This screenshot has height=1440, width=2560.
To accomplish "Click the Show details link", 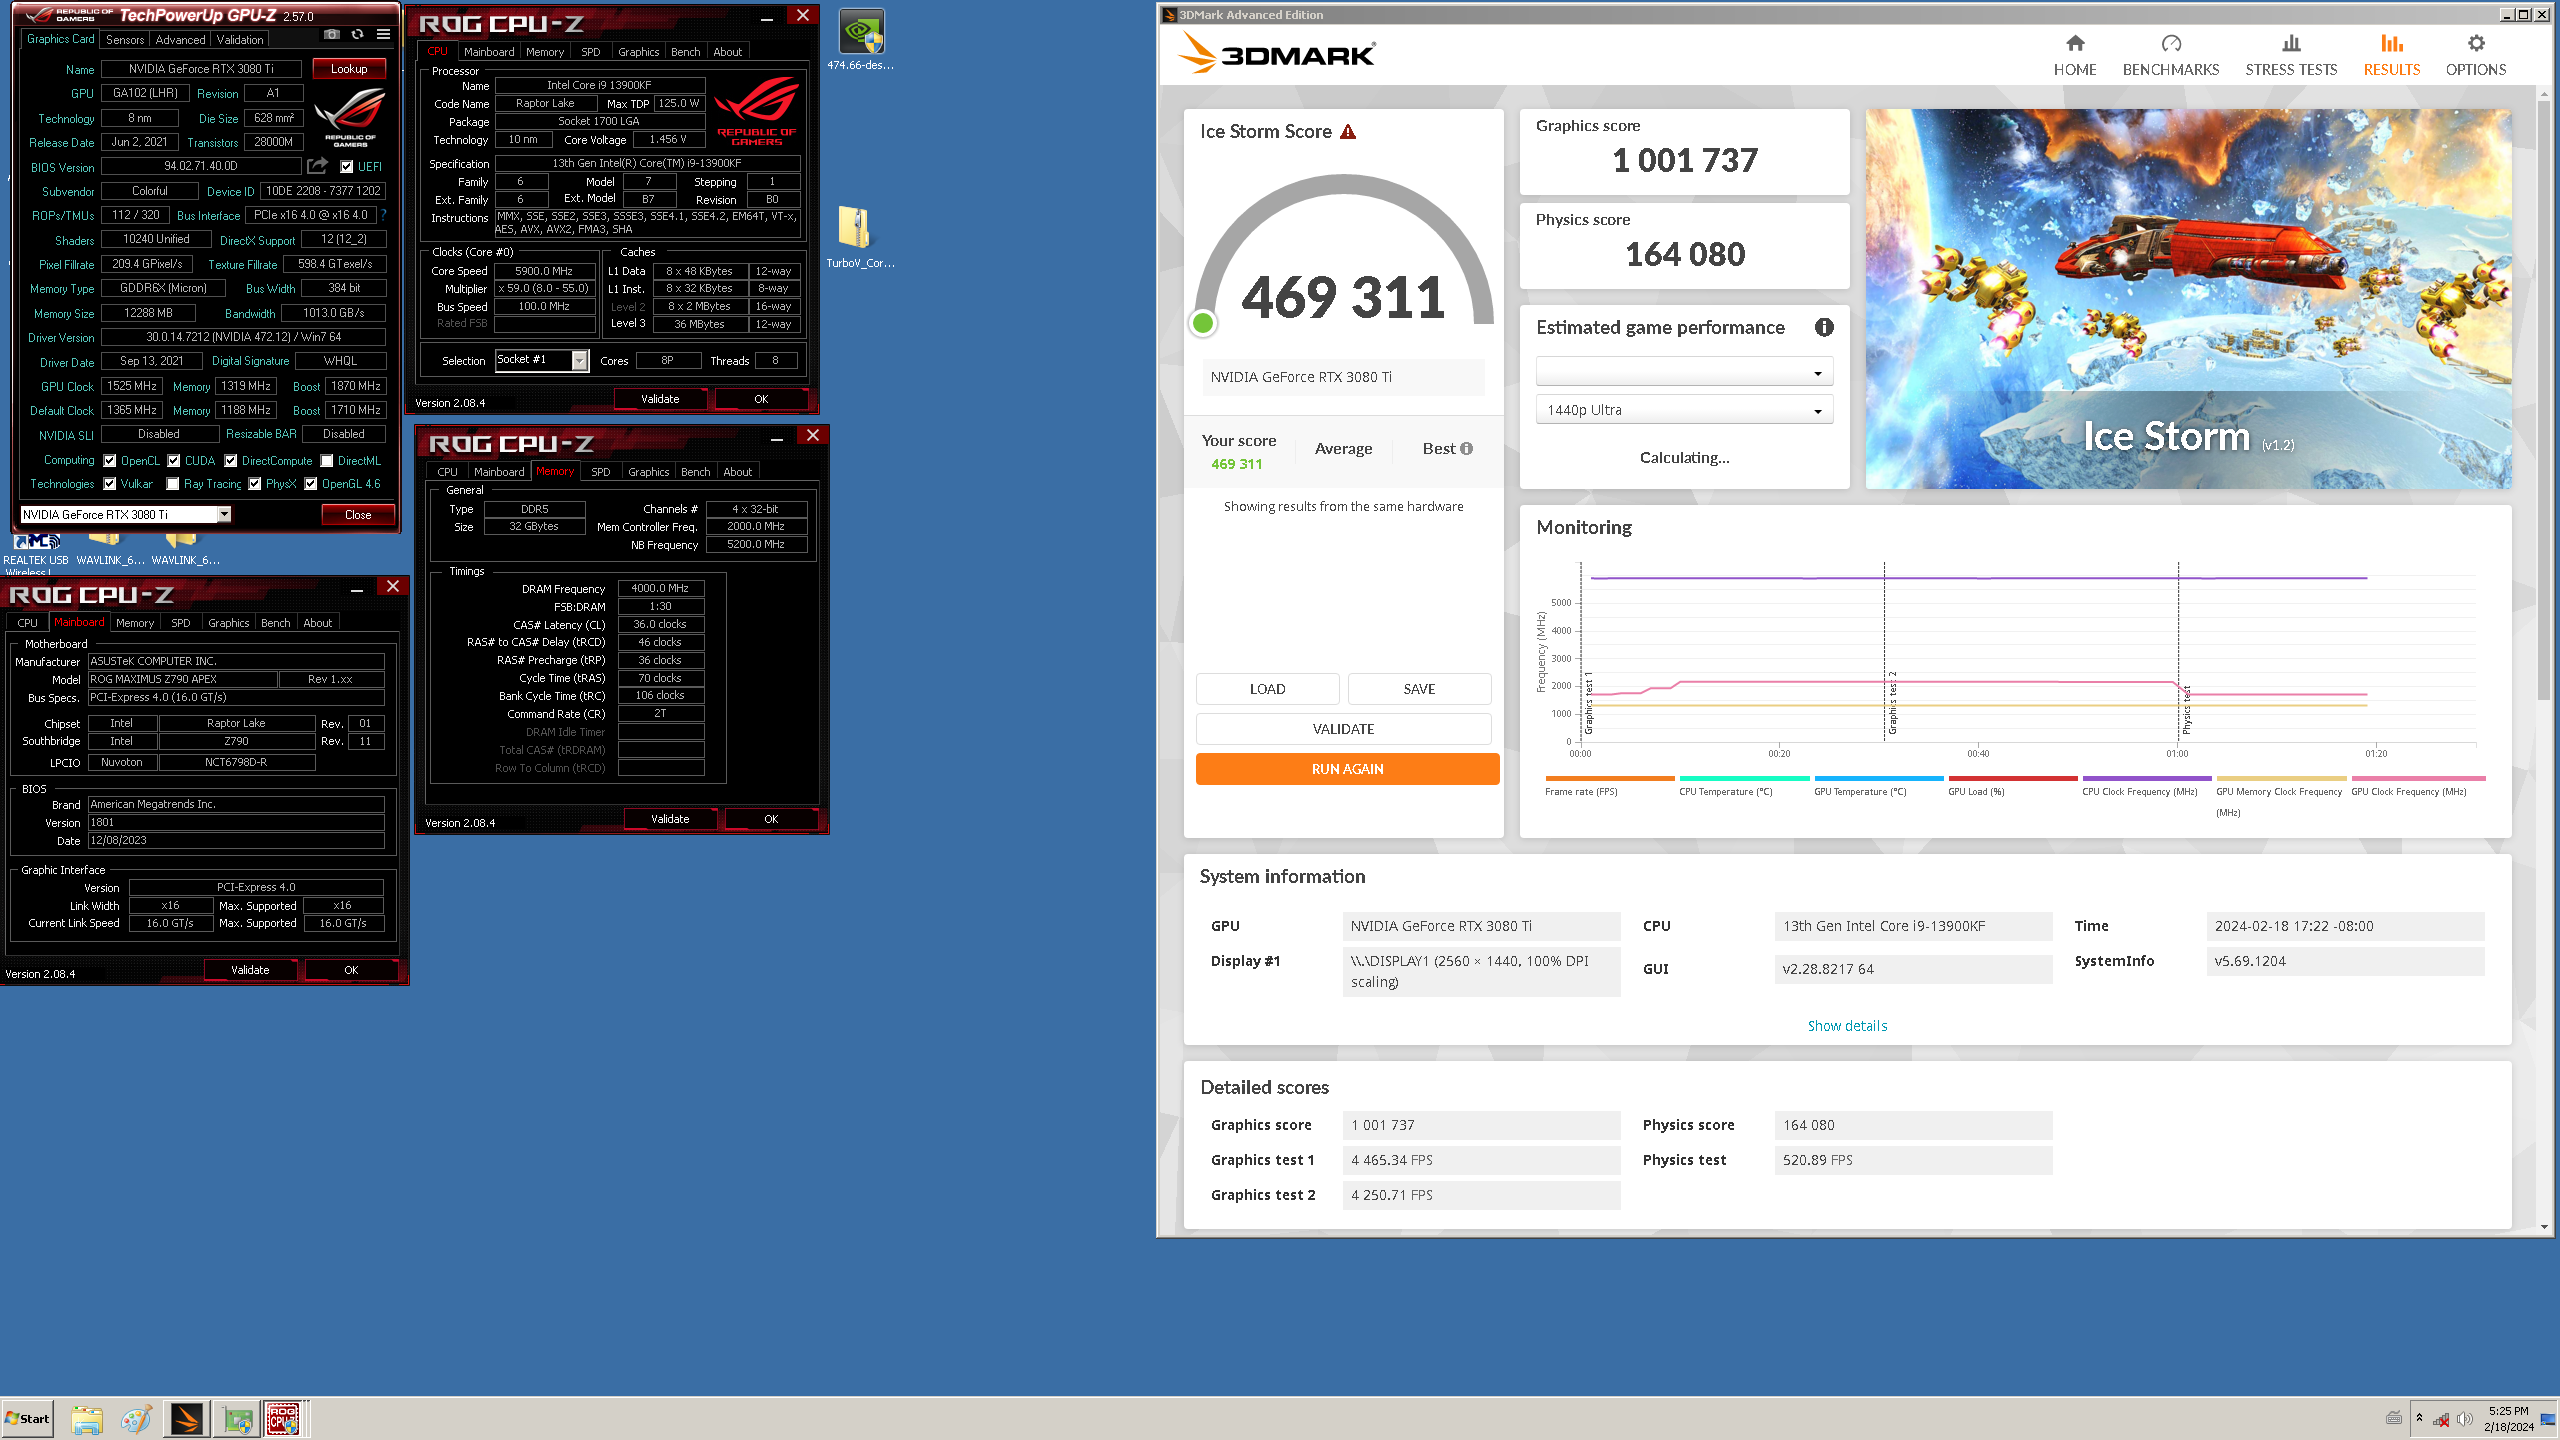I will click(x=1847, y=1026).
